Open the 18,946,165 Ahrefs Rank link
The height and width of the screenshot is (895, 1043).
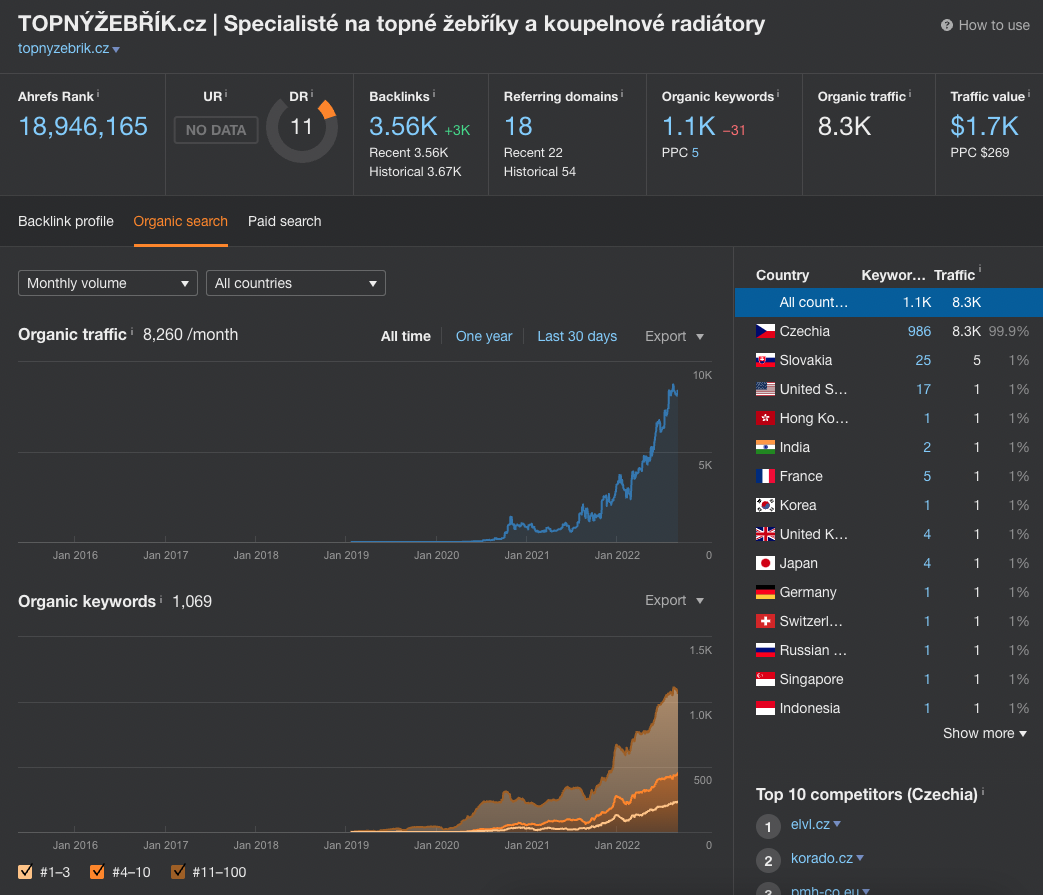[x=83, y=126]
